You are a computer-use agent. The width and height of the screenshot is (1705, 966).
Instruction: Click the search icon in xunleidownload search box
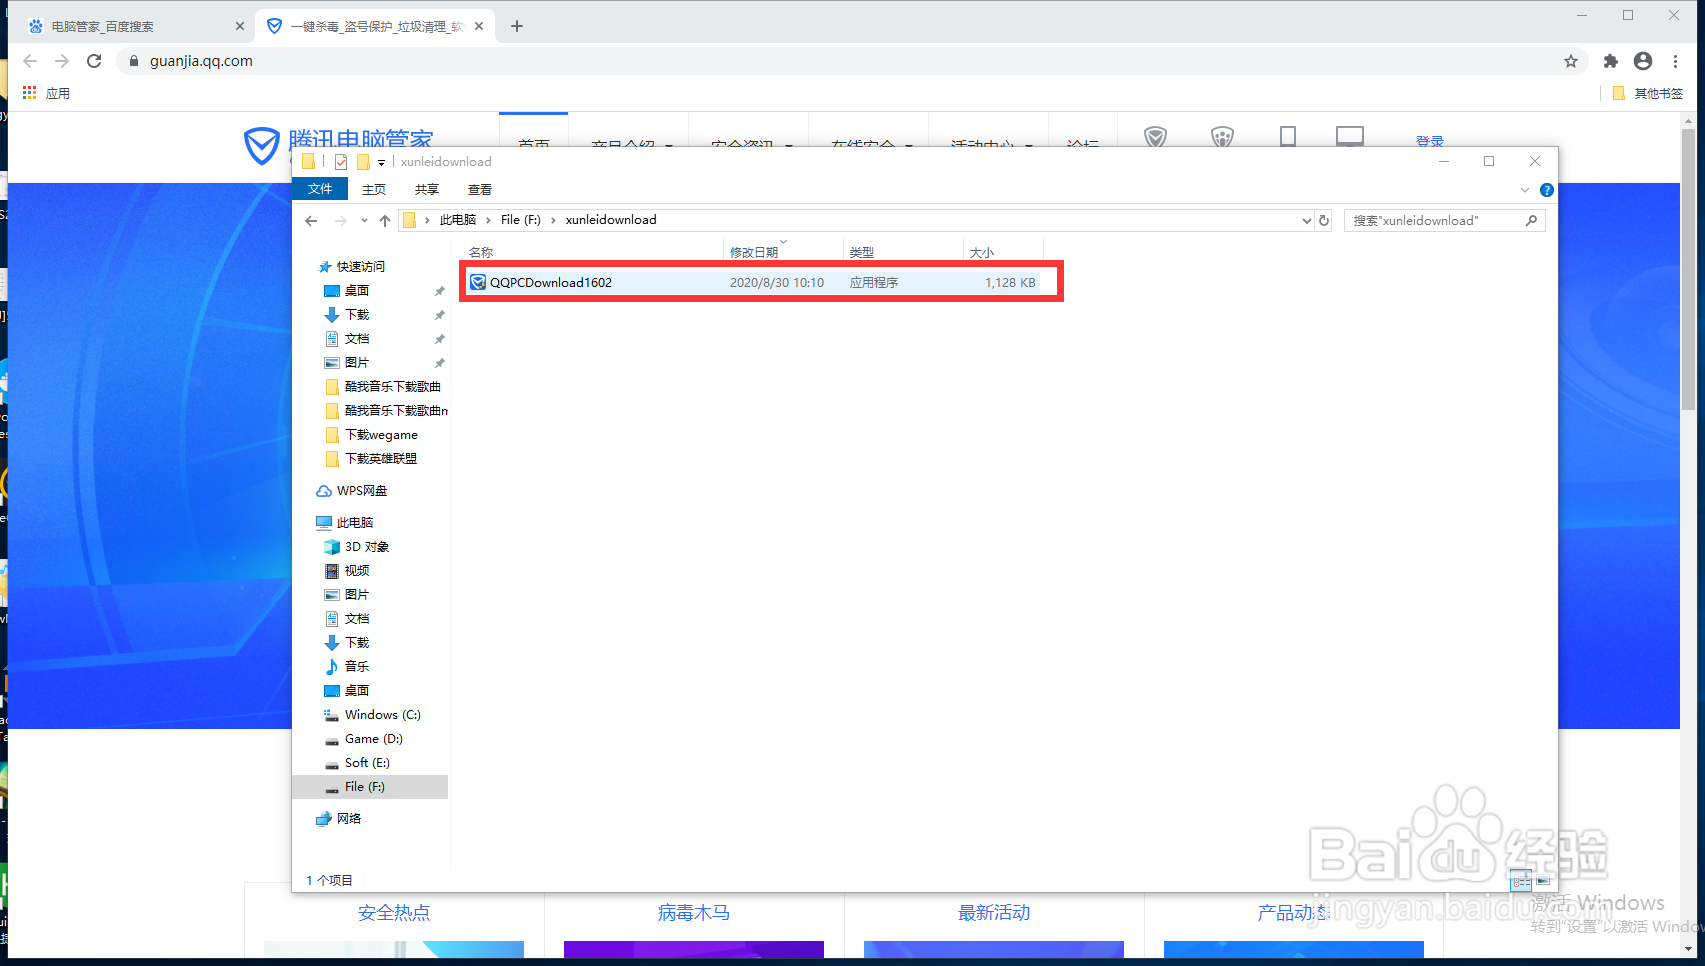click(1532, 220)
